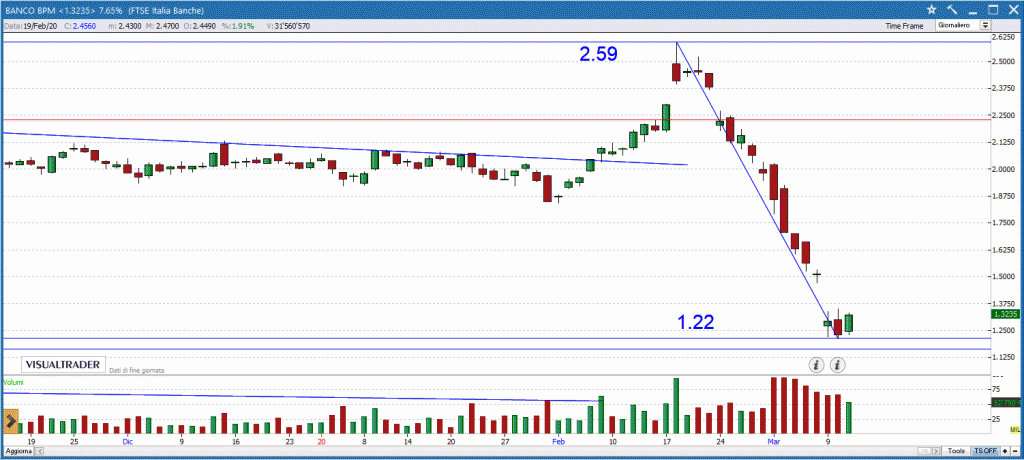Click the 2.6250 price axis label
This screenshot has height=460, width=1024.
pos(1005,38)
